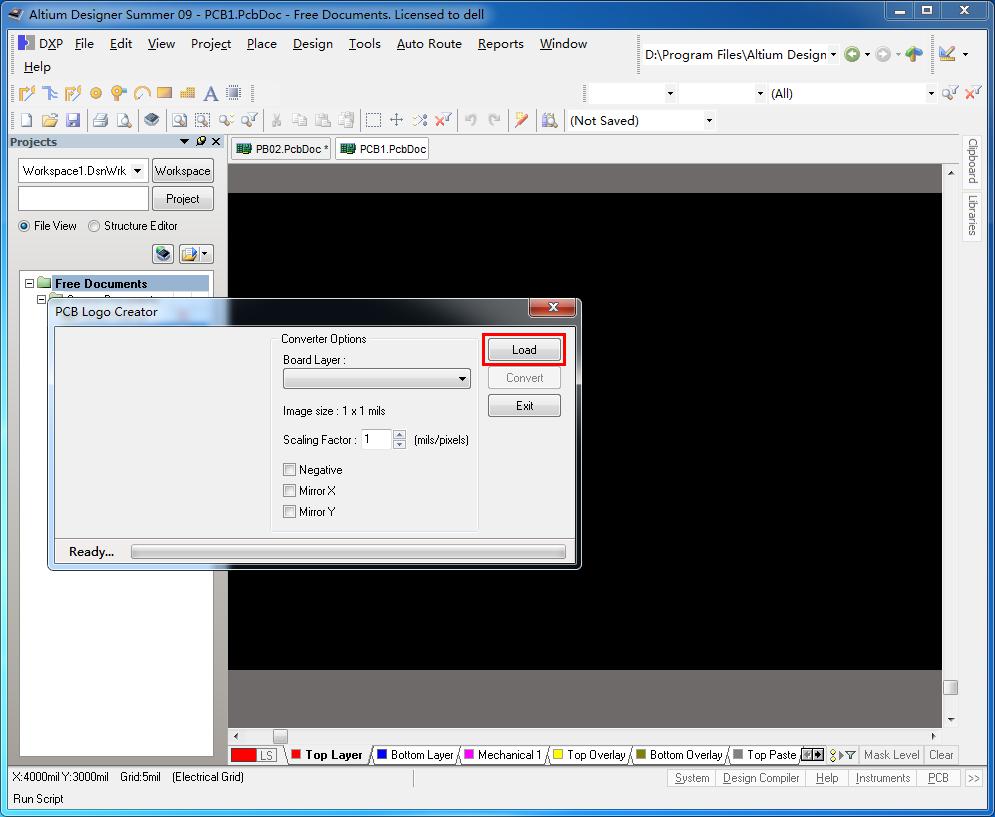This screenshot has width=995, height=817.
Task: Open the Devices View chip icon
Action: [x=151, y=119]
